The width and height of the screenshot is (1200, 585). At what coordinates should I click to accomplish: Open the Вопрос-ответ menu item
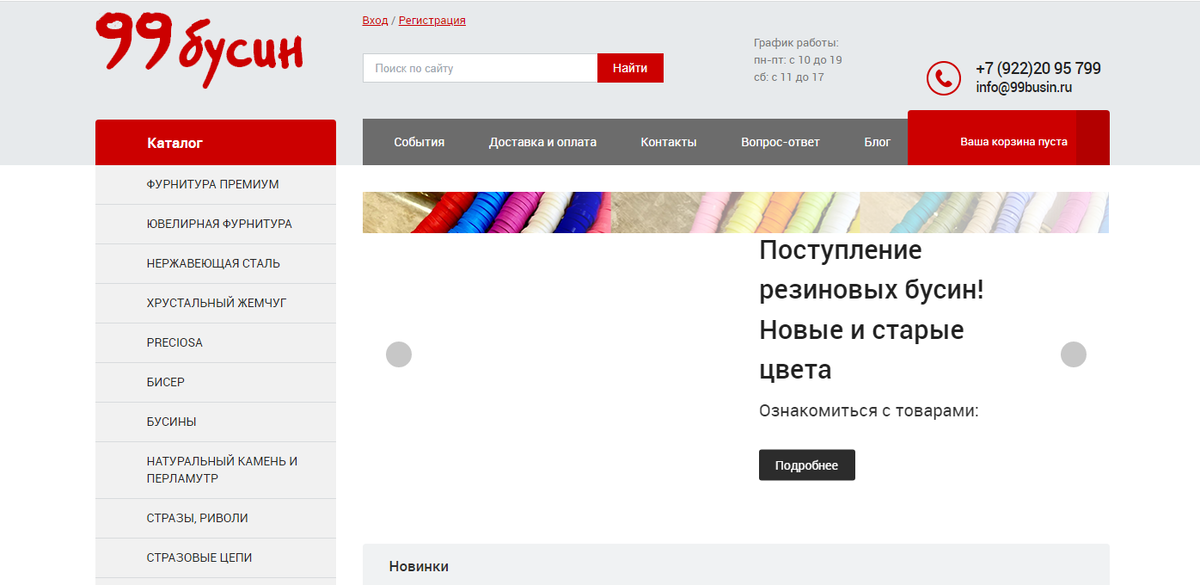(780, 142)
